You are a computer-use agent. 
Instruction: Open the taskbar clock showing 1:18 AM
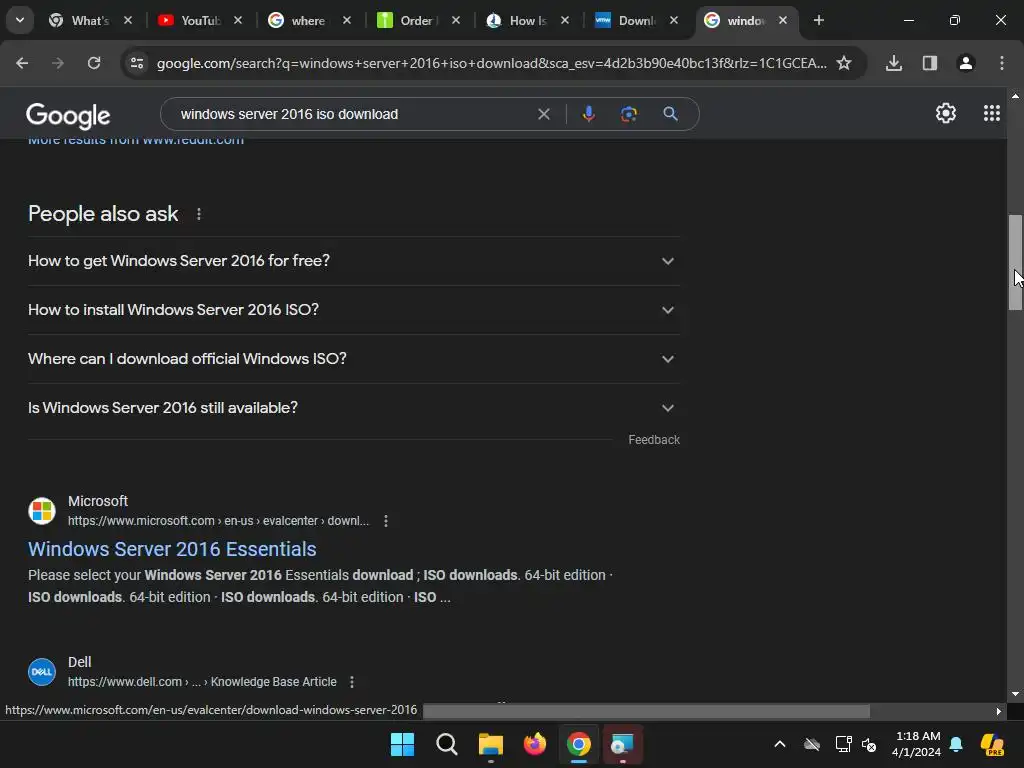tap(916, 744)
